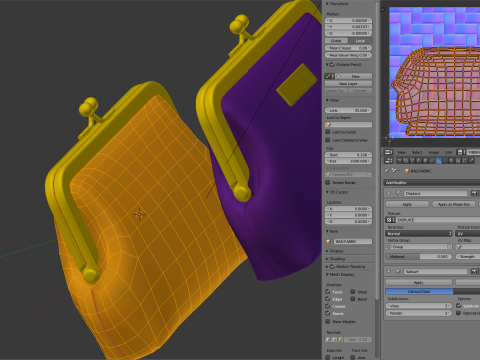This screenshot has height=360, width=480.
Task: Collapse the Subsurf modifier panel
Action: (x=388, y=271)
